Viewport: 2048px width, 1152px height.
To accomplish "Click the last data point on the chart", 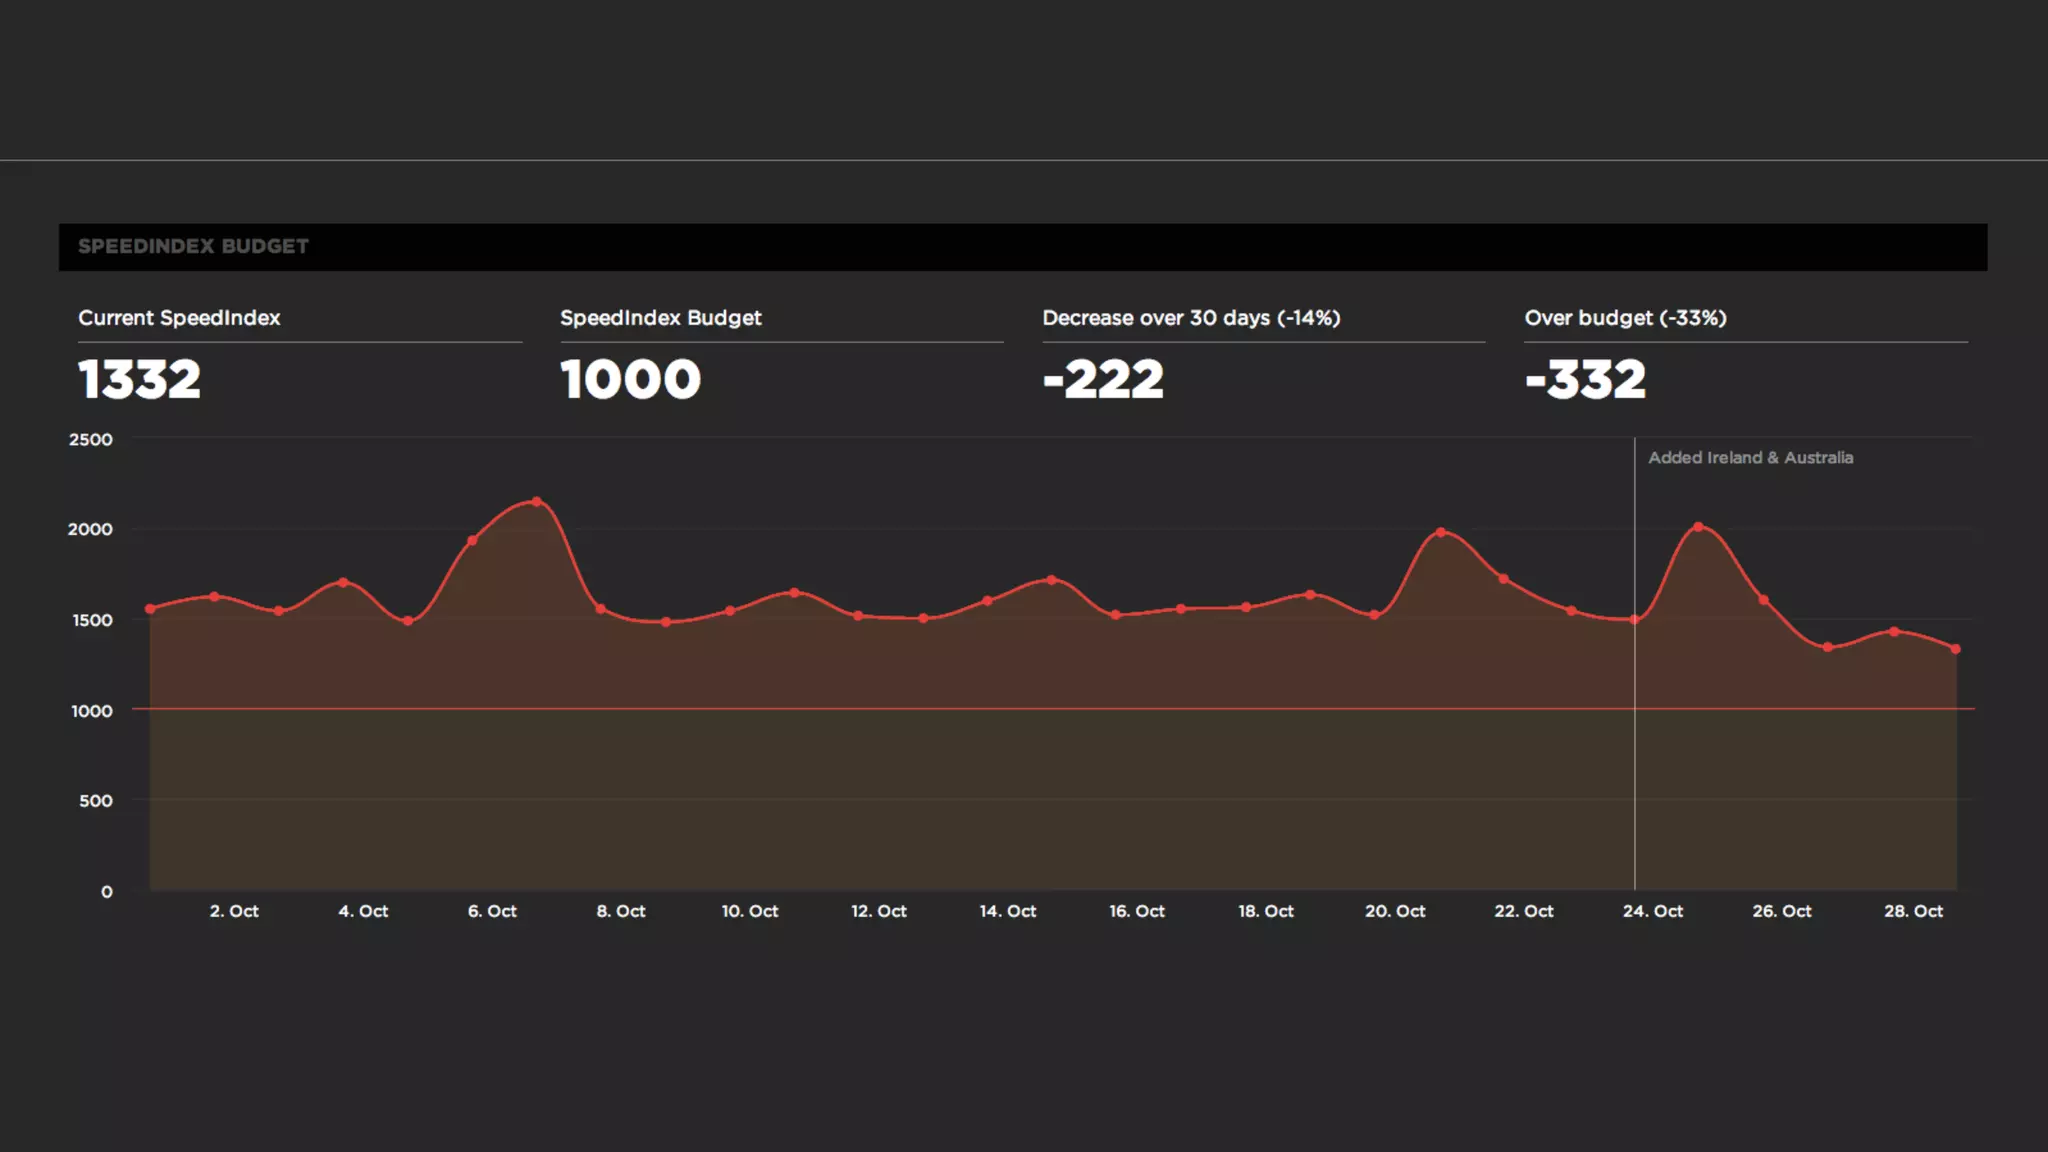I will (1956, 649).
